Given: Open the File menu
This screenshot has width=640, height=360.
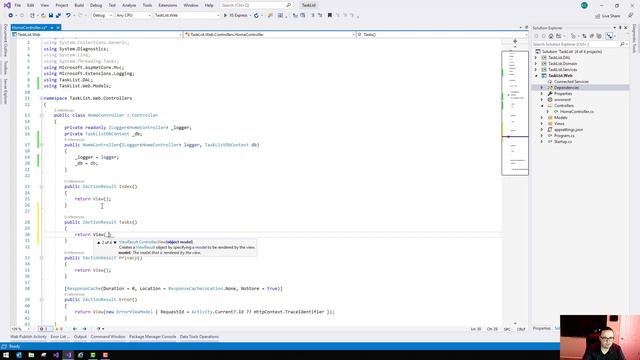Looking at the screenshot, I should (18, 5).
